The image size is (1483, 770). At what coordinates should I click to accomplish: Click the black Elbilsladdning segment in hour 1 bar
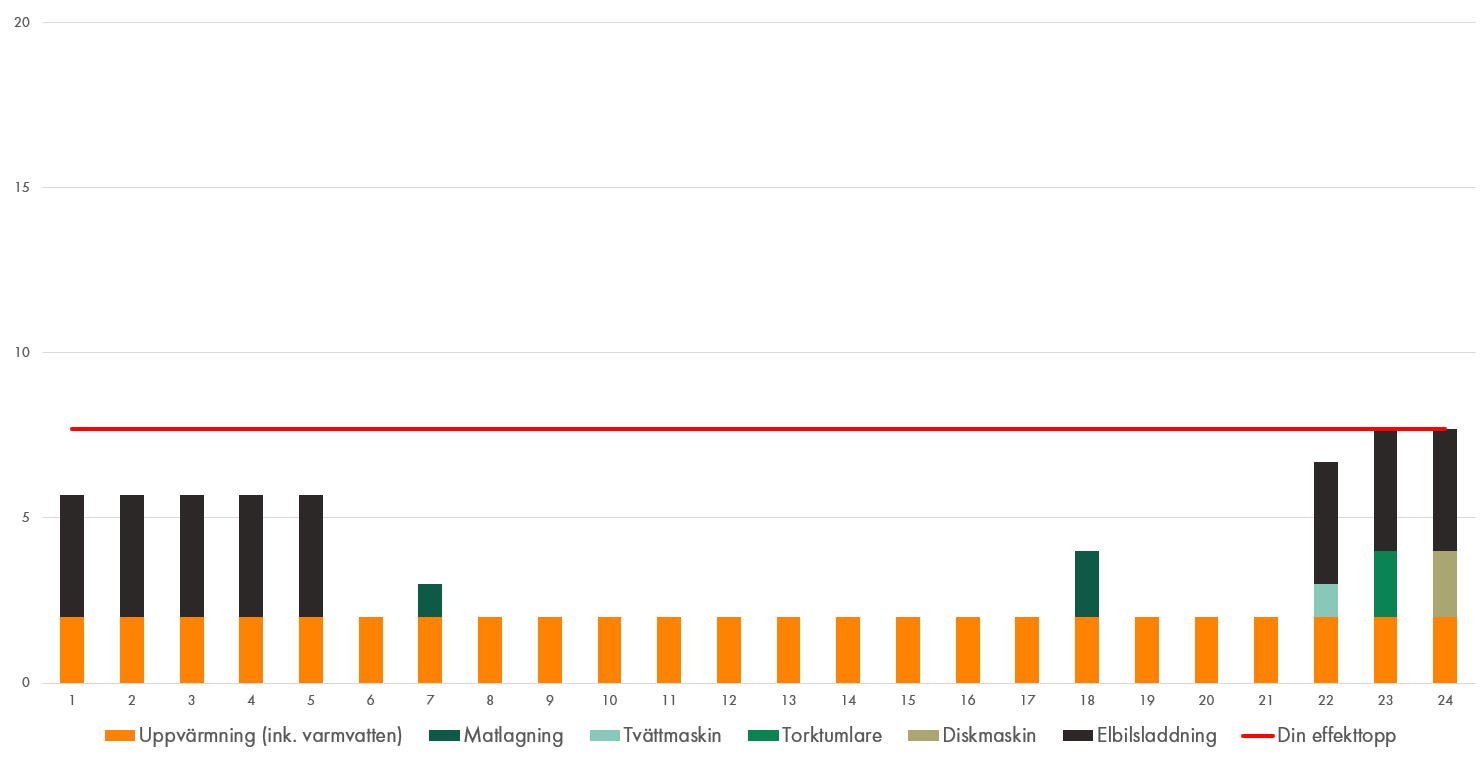(x=72, y=556)
